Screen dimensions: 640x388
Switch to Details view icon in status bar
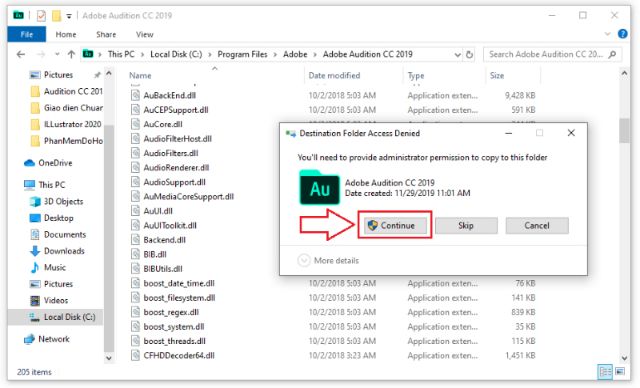[x=605, y=372]
